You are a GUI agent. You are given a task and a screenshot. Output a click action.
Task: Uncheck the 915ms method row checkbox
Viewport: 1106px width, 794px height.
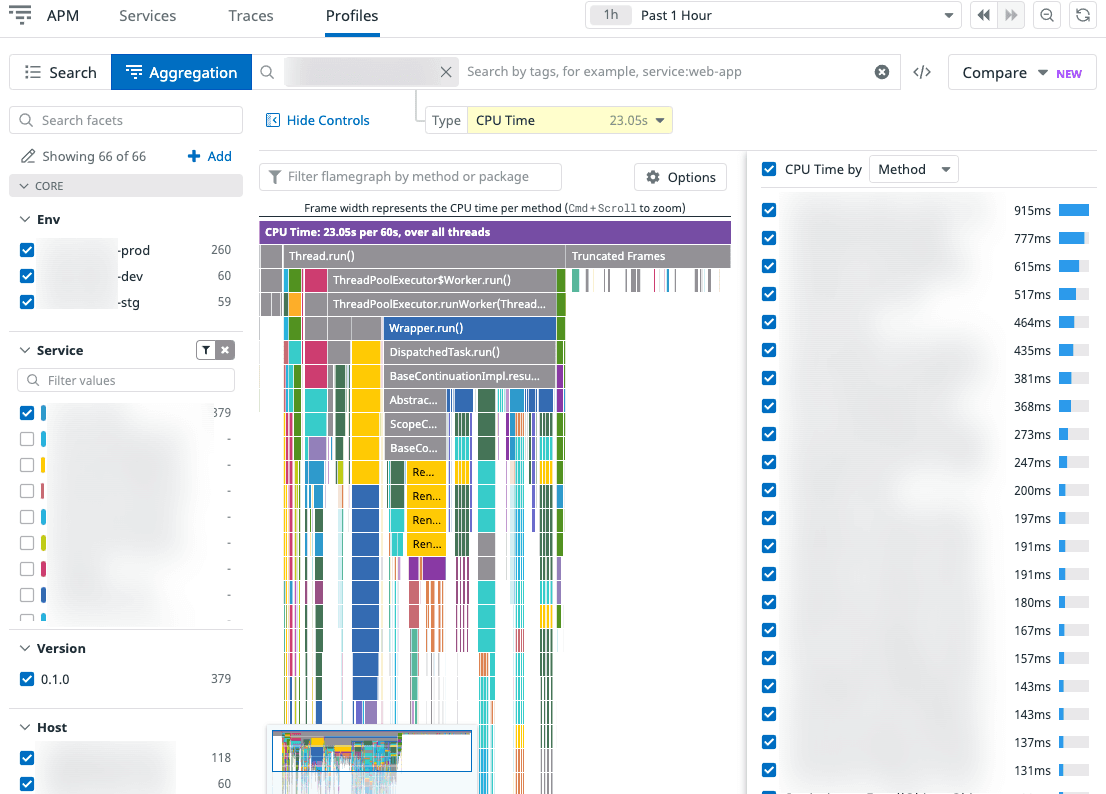tap(769, 210)
